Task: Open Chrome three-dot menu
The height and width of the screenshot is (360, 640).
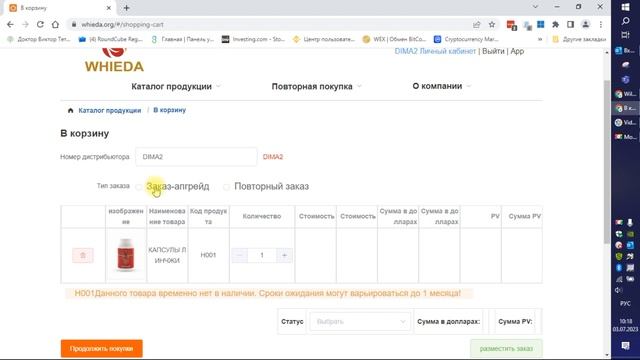Action: coord(601,24)
